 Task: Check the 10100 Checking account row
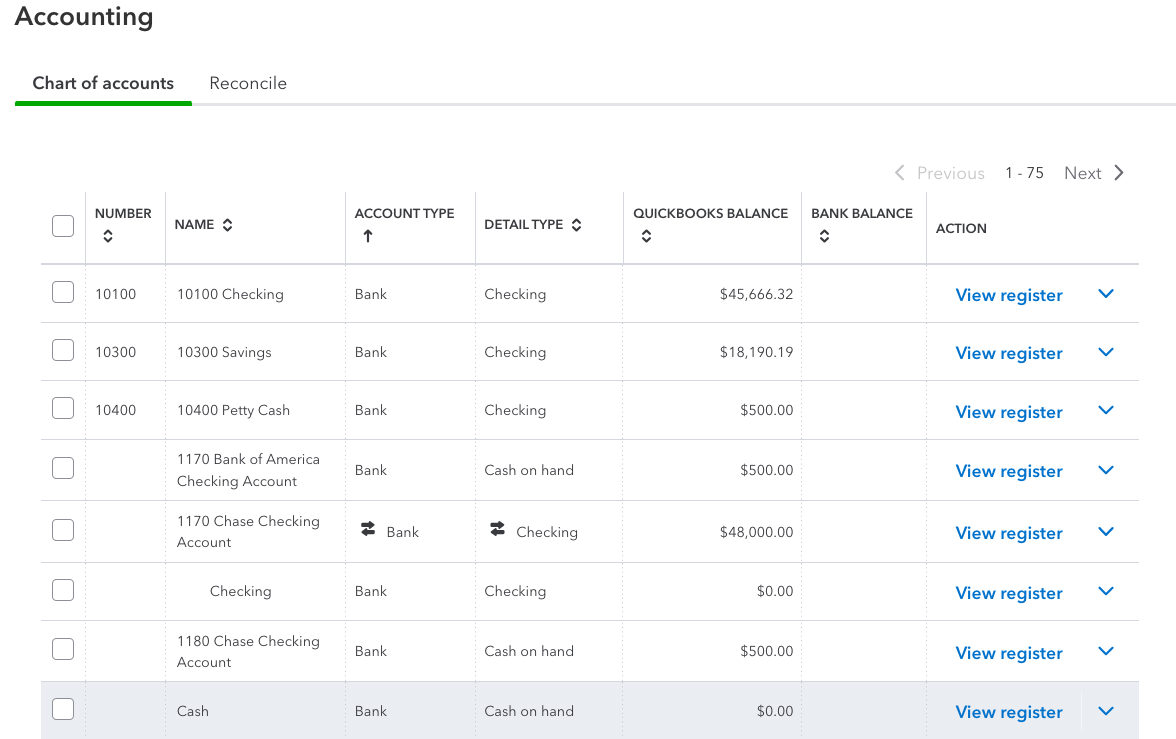pyautogui.click(x=63, y=292)
